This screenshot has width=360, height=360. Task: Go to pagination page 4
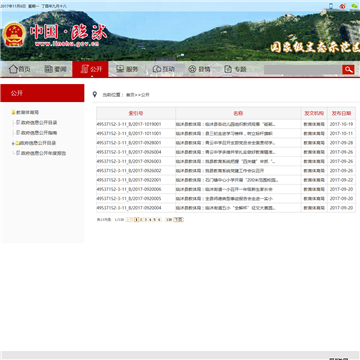point(150,220)
